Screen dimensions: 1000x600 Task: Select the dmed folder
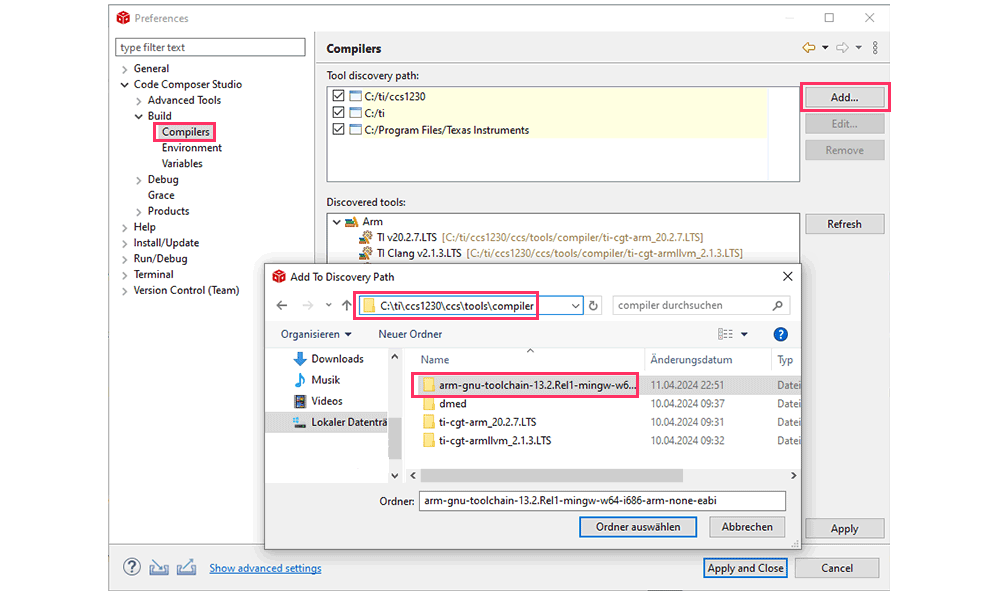coord(445,404)
